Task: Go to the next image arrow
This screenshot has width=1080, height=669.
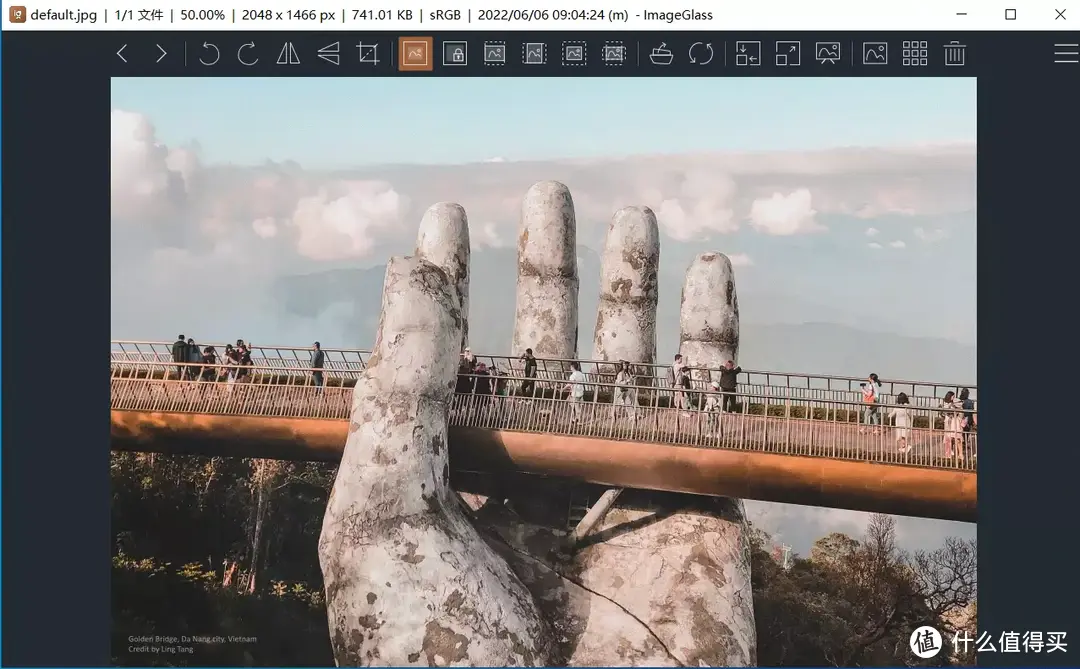Action: pos(161,54)
